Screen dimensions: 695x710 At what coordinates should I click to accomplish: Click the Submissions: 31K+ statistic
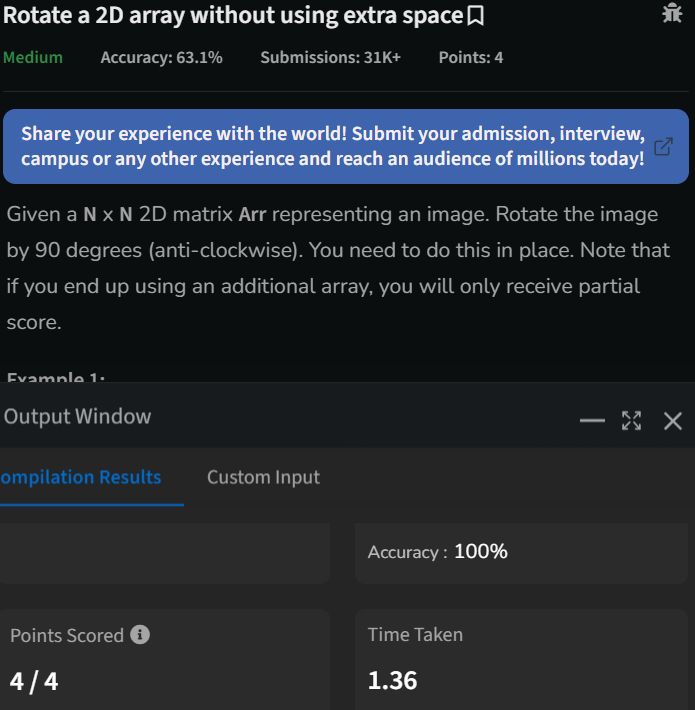click(x=330, y=57)
